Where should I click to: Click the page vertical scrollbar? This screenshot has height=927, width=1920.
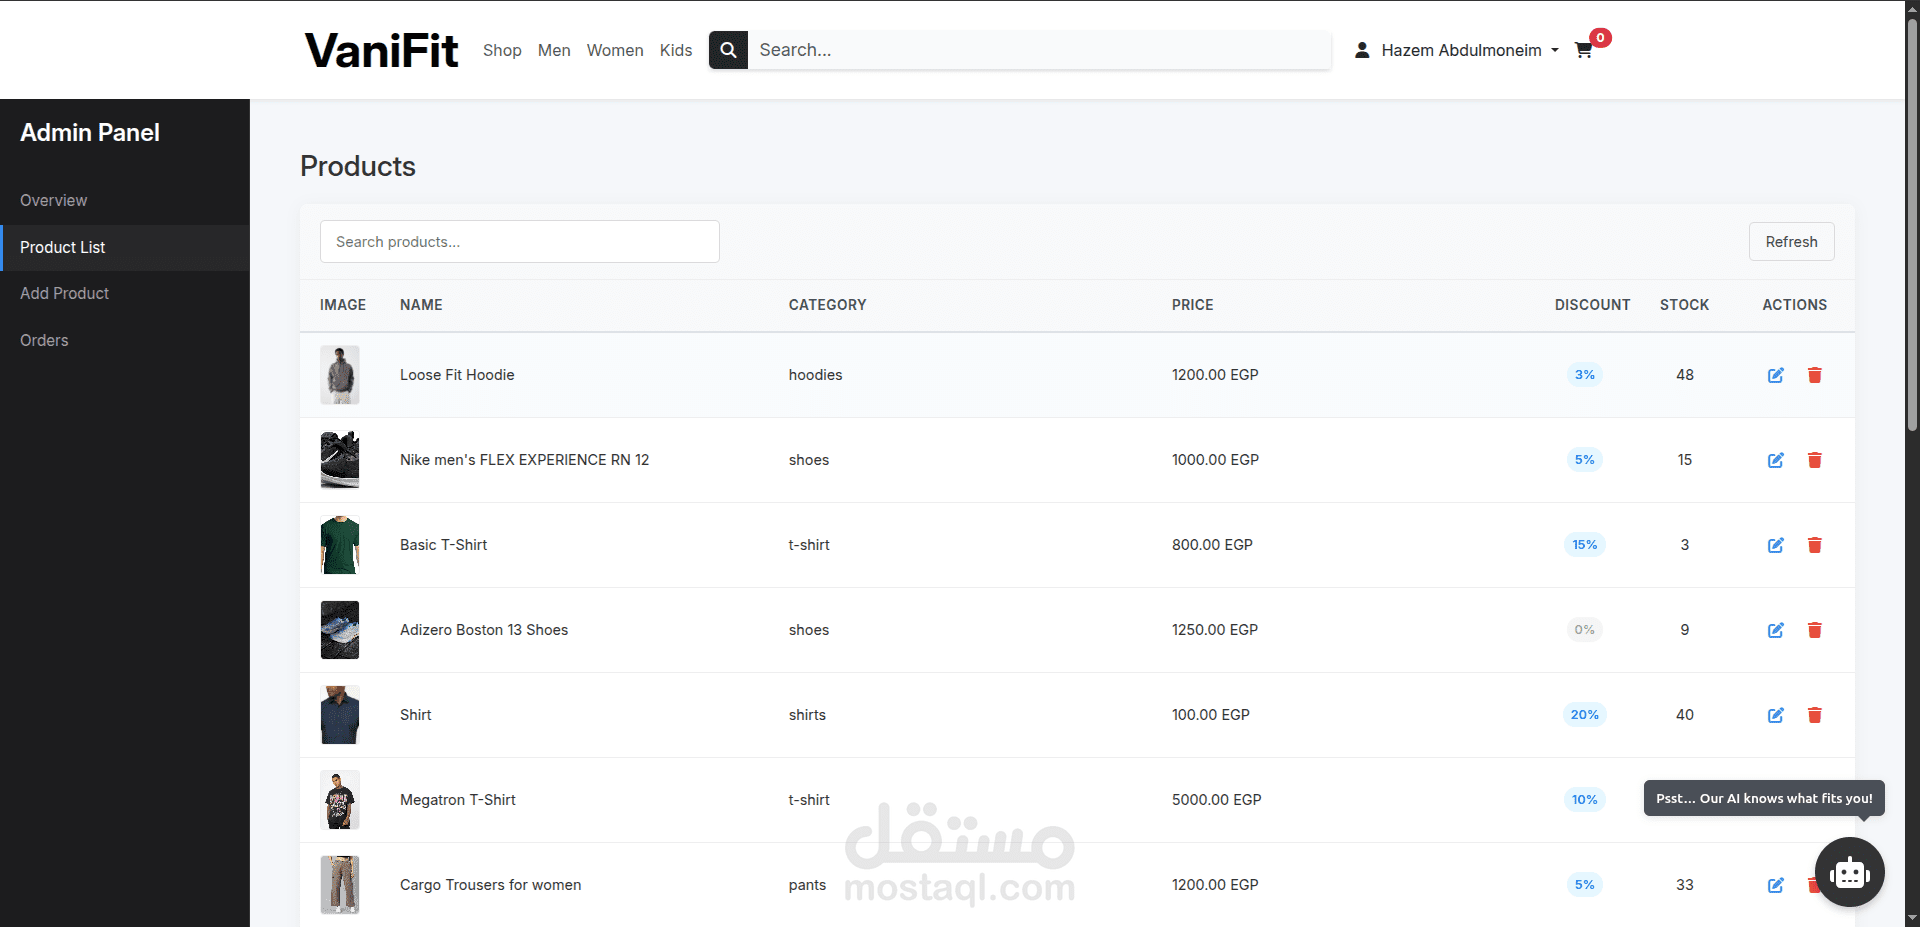1912,225
